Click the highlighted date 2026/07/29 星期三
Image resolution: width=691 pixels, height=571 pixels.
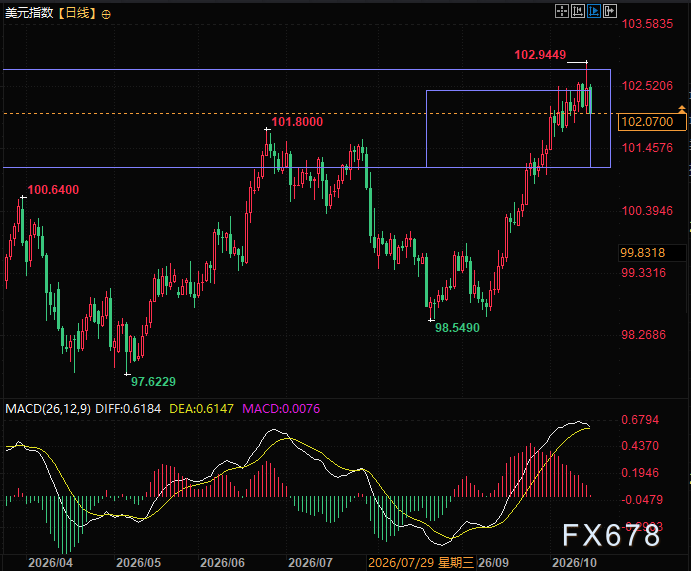[x=421, y=563]
